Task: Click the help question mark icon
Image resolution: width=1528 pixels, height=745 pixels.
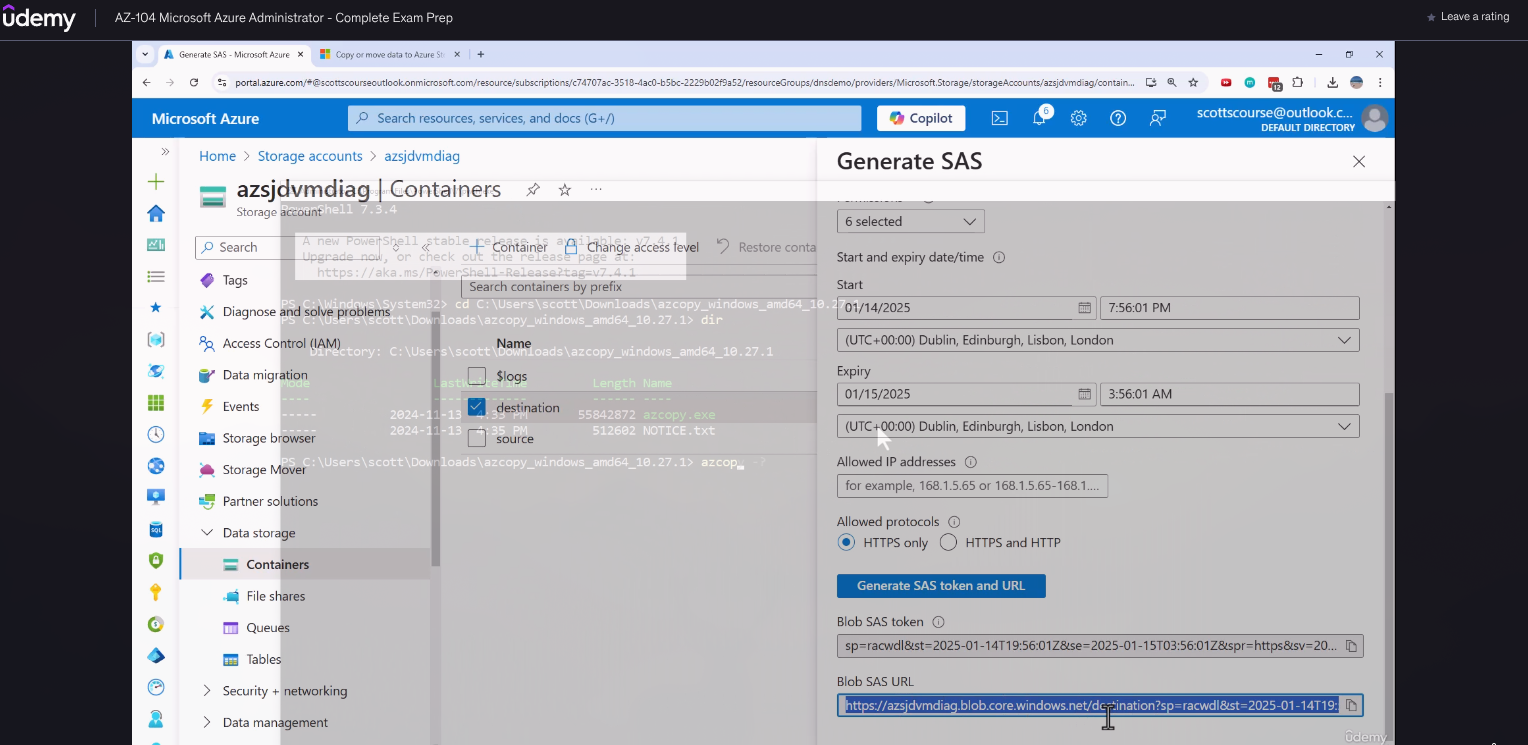Action: point(1118,118)
